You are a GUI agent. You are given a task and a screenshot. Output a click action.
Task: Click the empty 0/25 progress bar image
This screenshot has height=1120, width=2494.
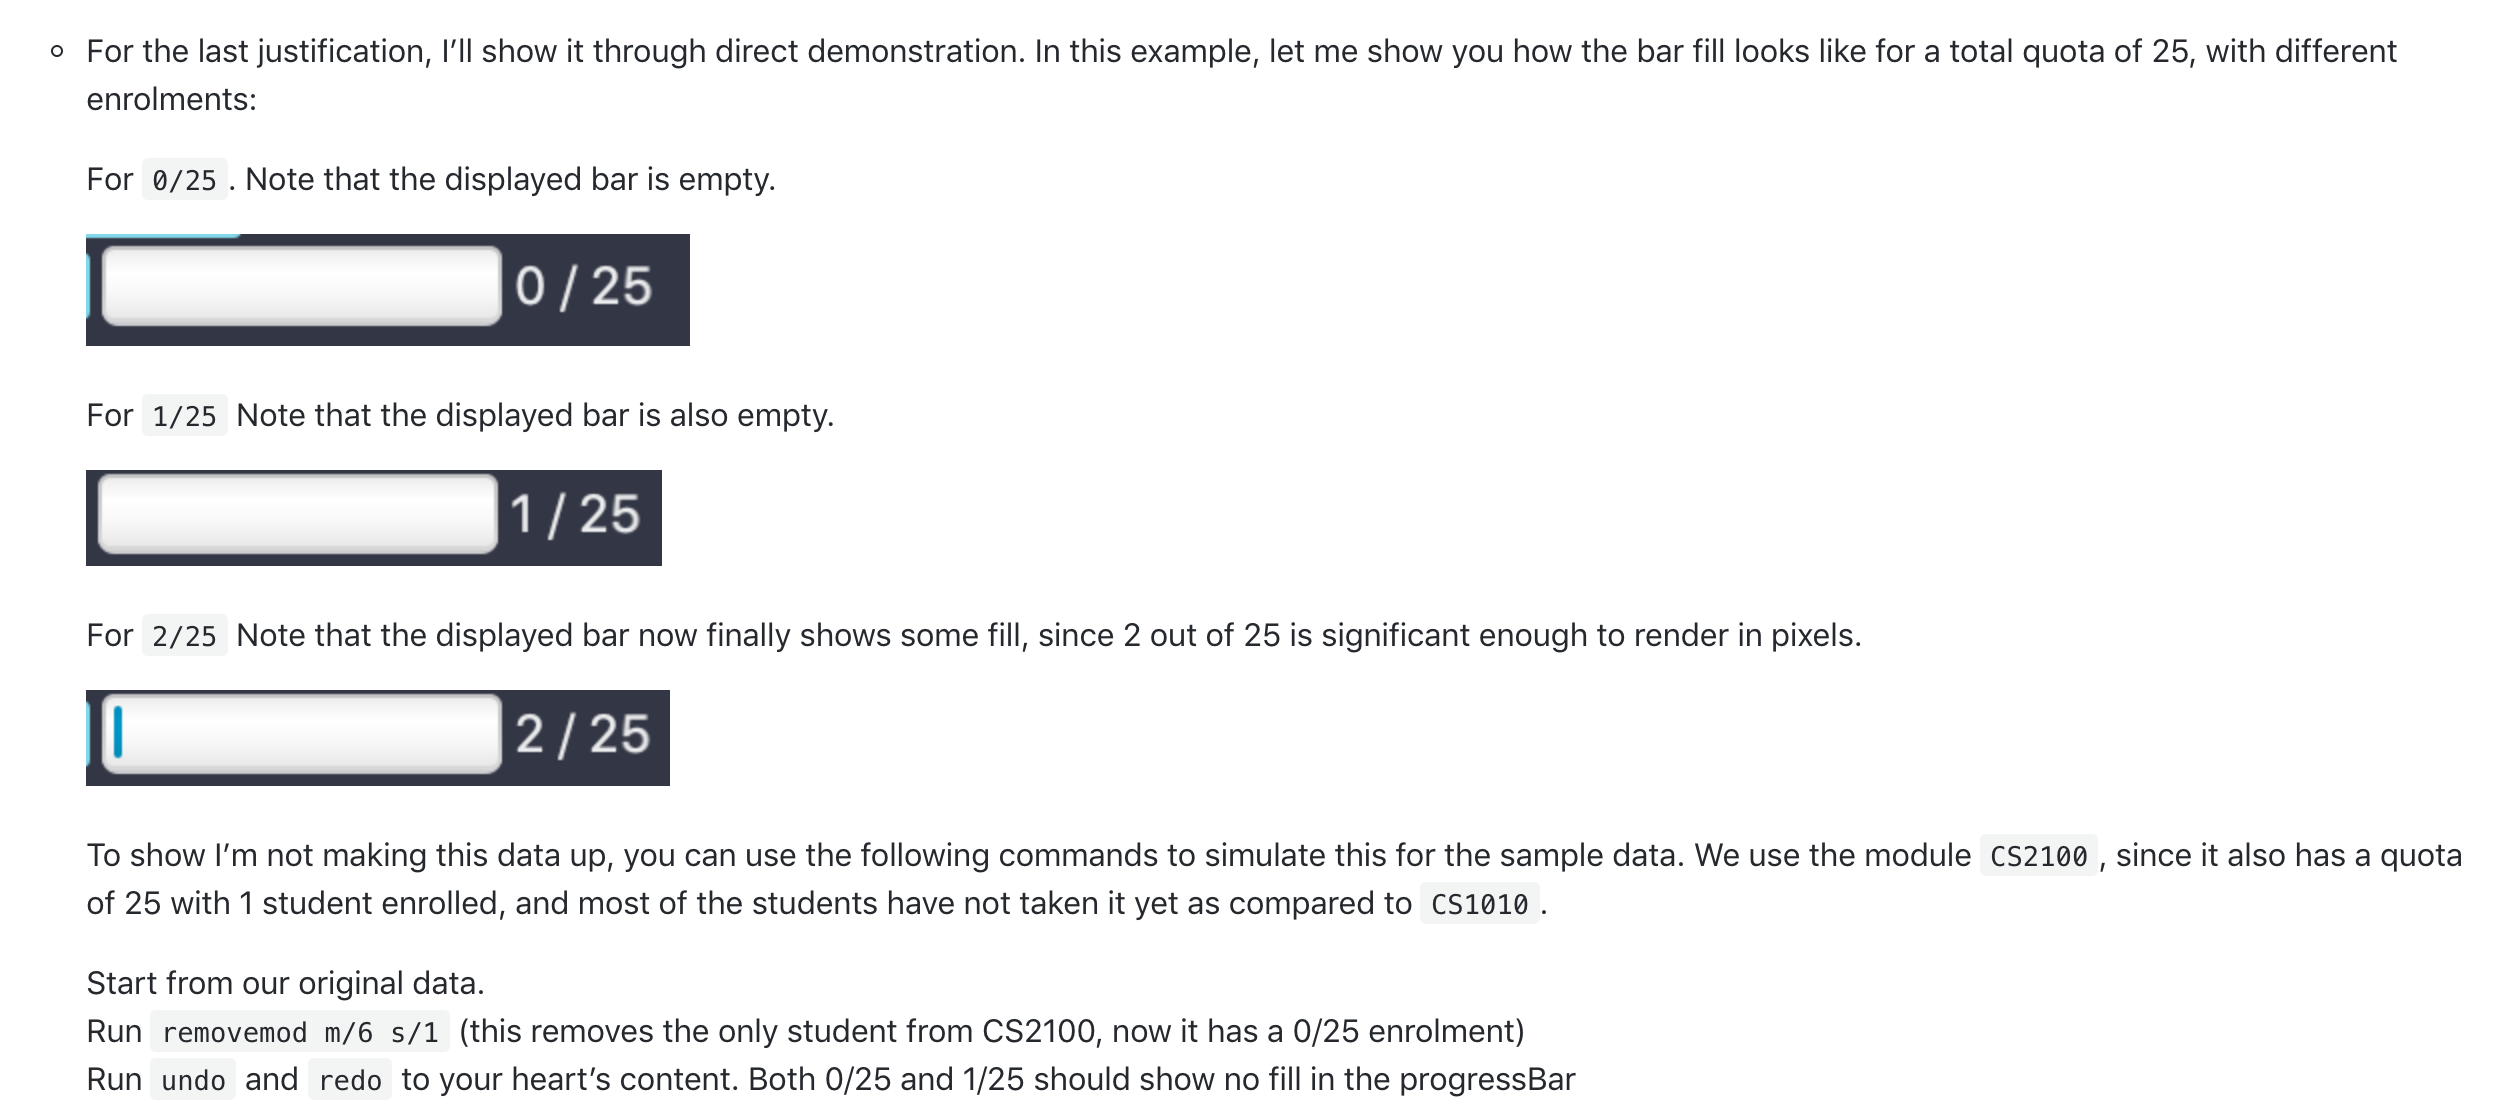click(388, 290)
